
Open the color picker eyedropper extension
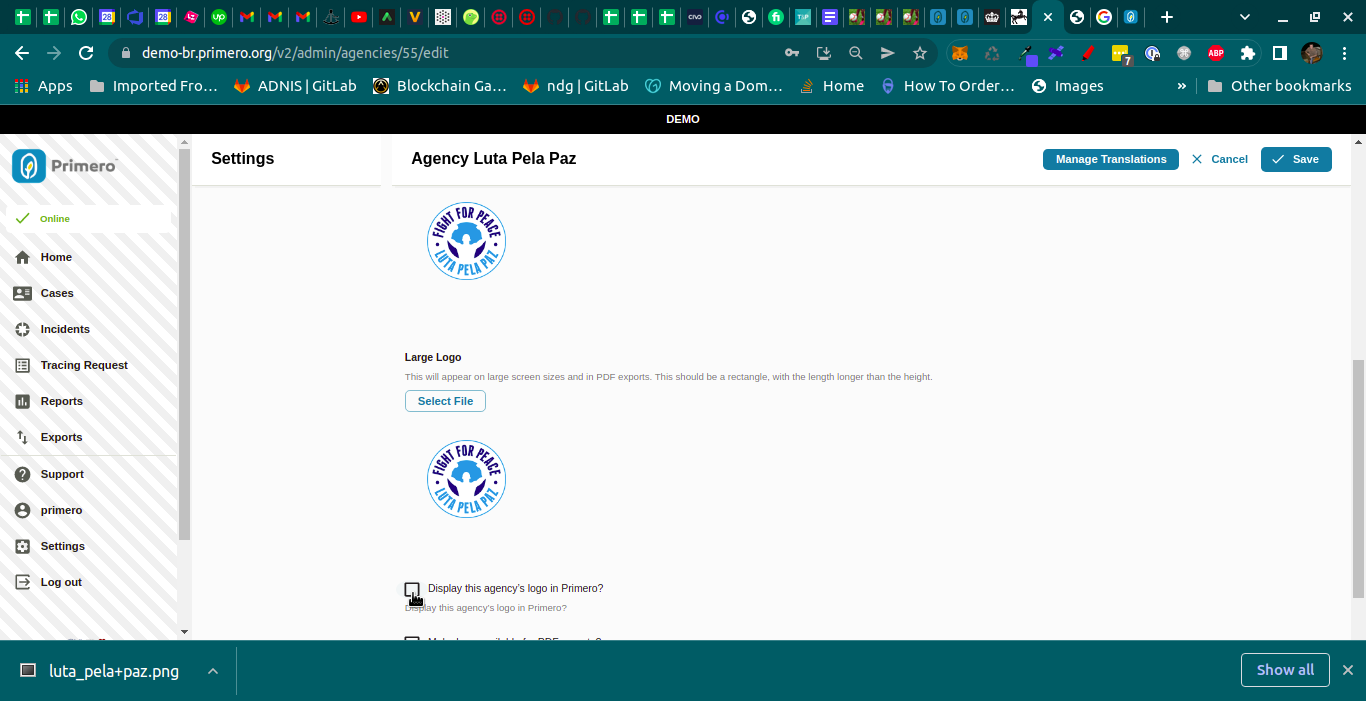click(1025, 53)
